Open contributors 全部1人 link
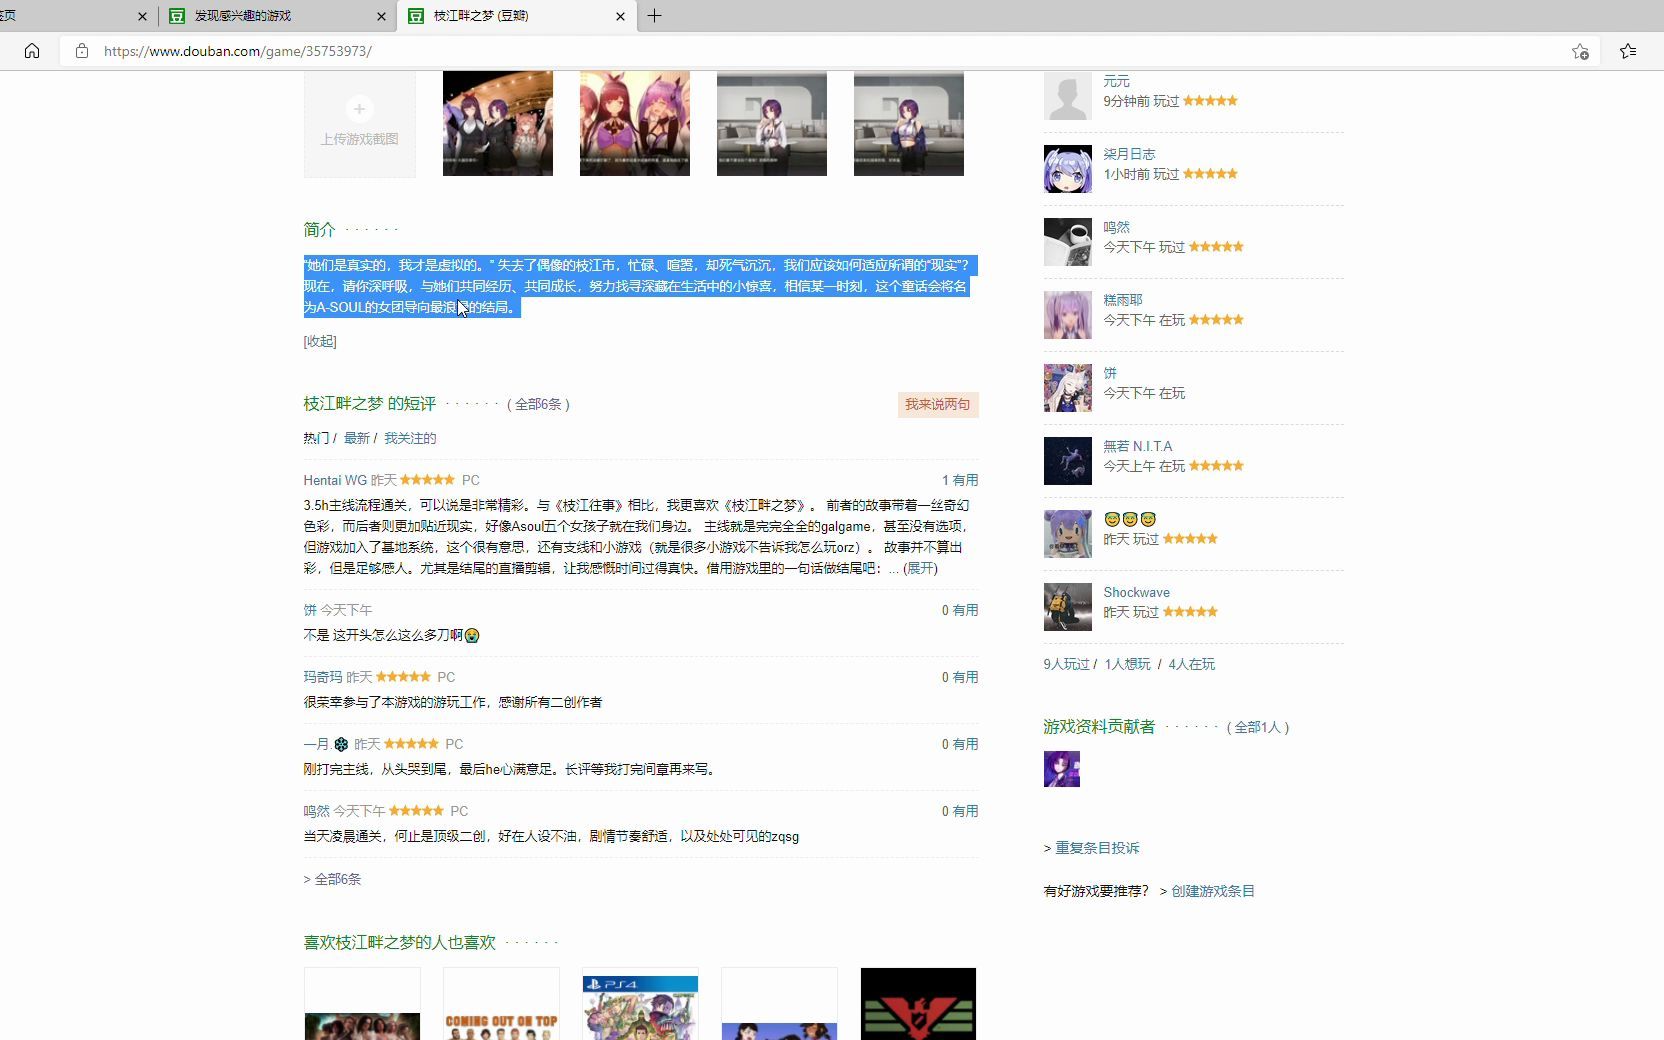 pyautogui.click(x=1258, y=727)
